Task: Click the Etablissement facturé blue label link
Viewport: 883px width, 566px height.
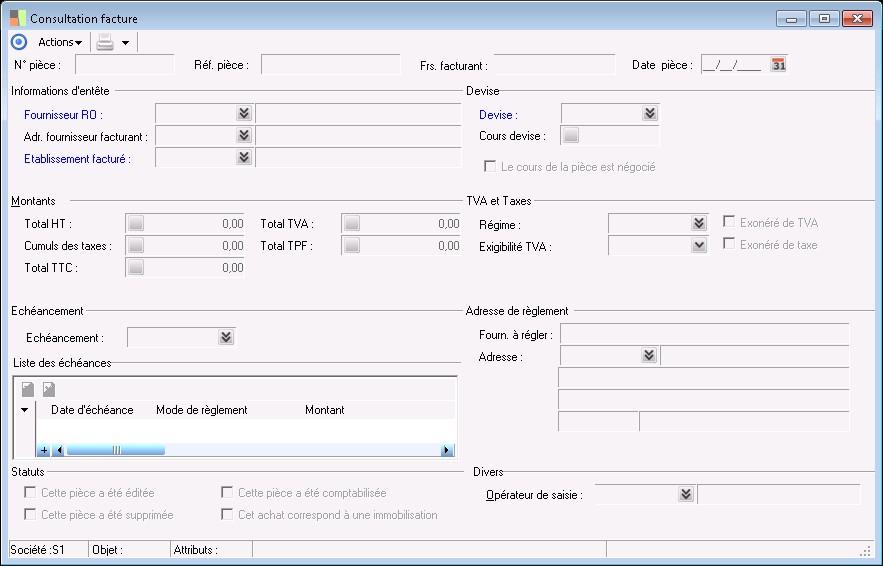Action: pyautogui.click(x=77, y=159)
